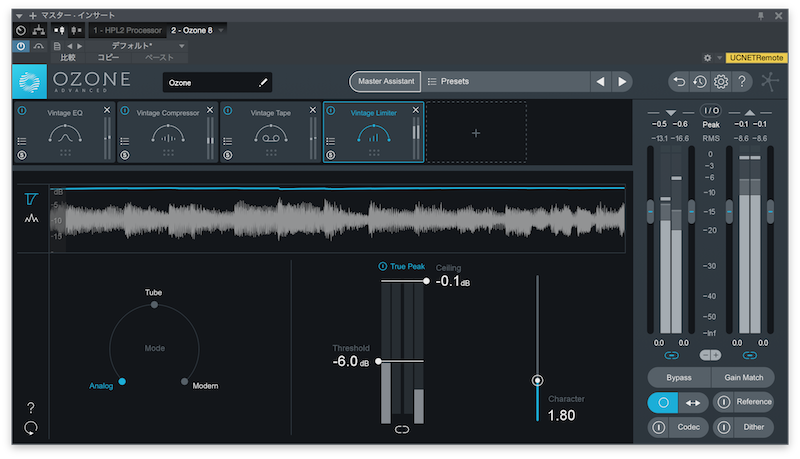The width and height of the screenshot is (800, 459).
Task: Click the Gain Match button
Action: [743, 378]
